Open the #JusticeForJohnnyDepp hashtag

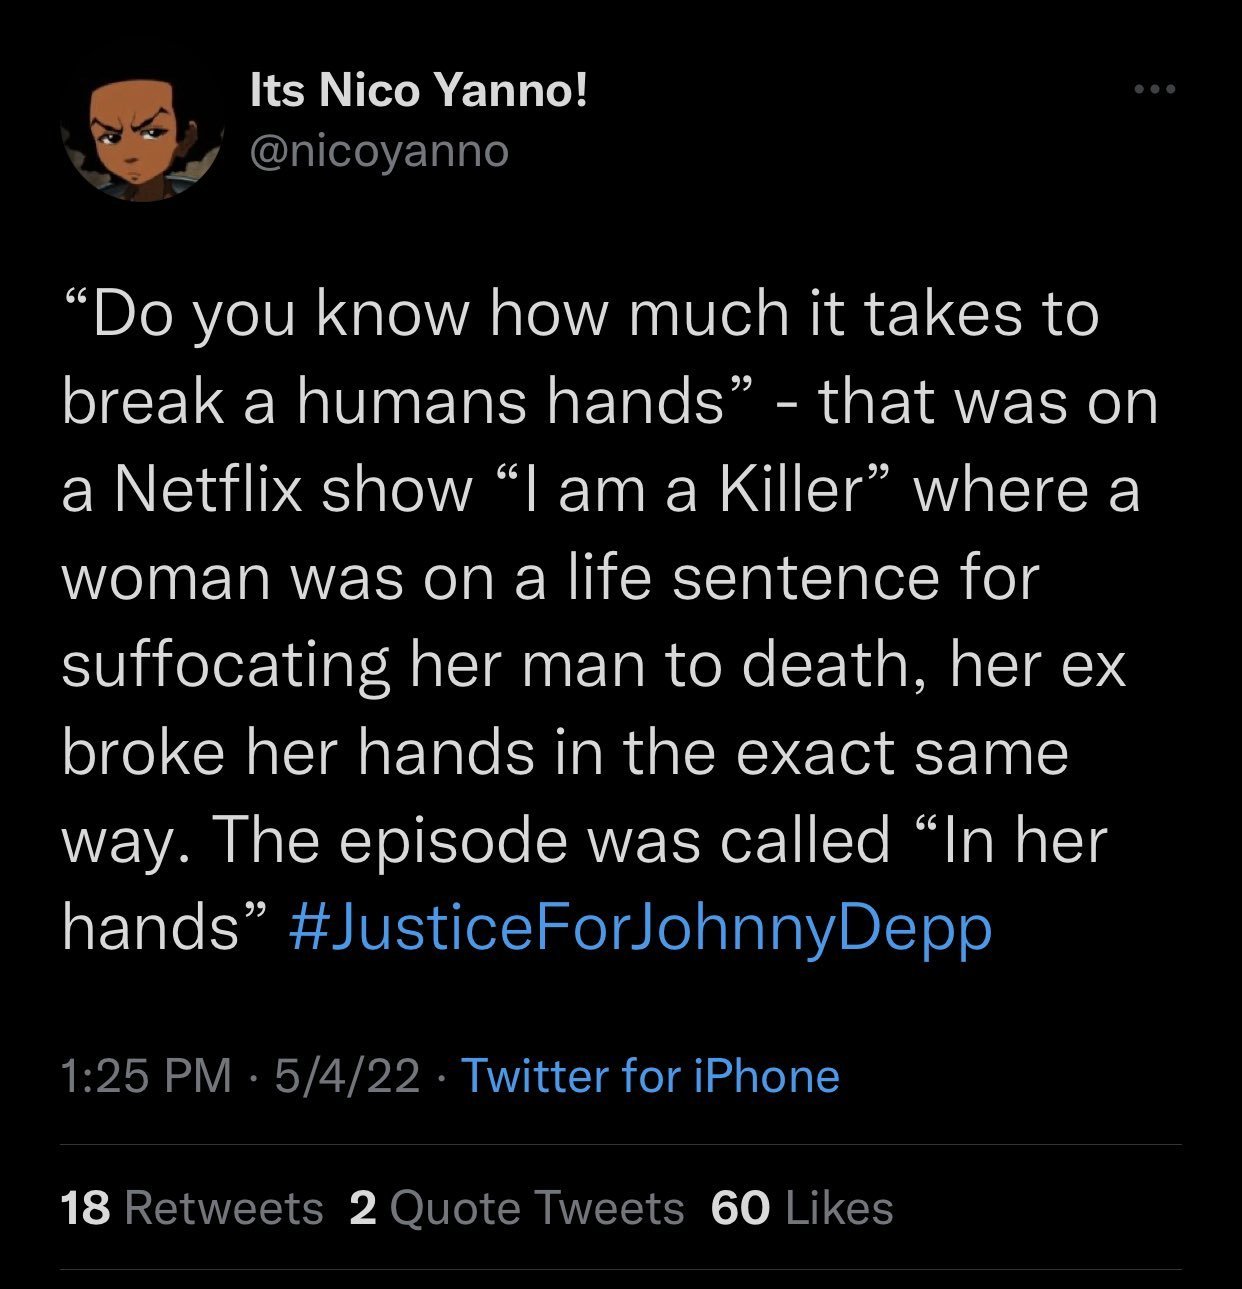640,929
